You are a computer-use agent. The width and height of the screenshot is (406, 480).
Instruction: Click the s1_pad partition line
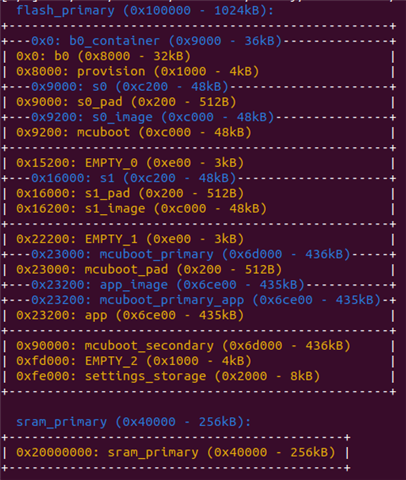(130, 193)
